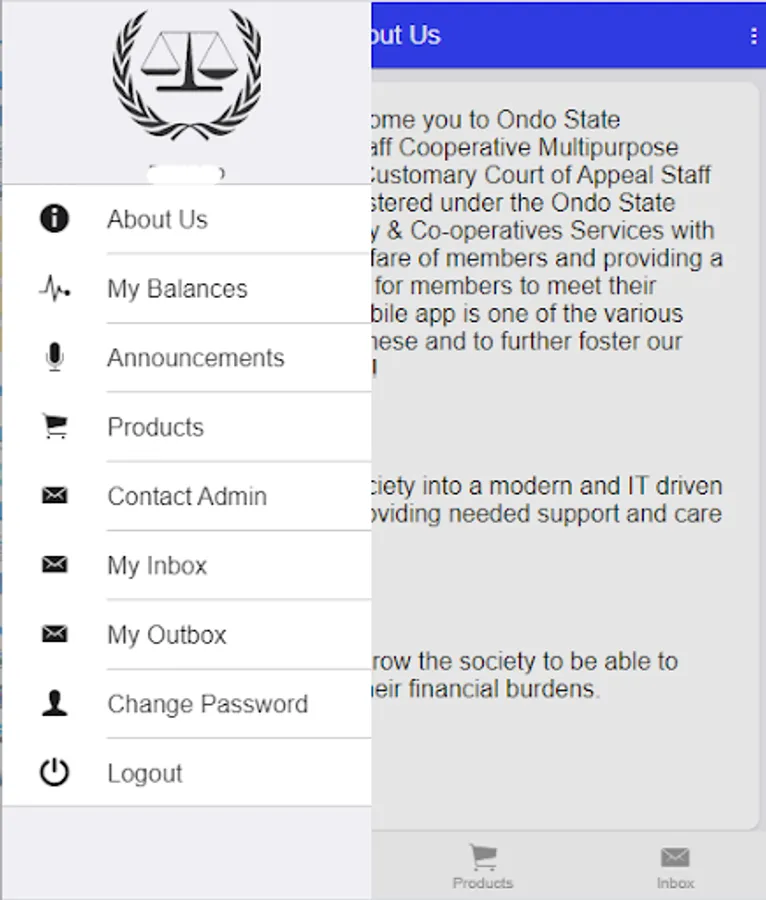Click the Announcements microphone icon

(54, 357)
